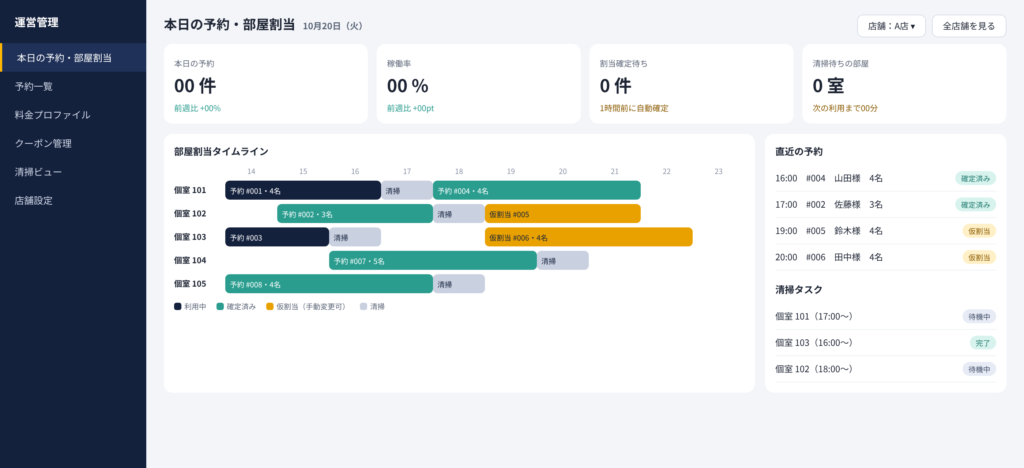Select cleaning task 個室 103(16:00〜)
Screen dimensions: 1024x468
886,343
